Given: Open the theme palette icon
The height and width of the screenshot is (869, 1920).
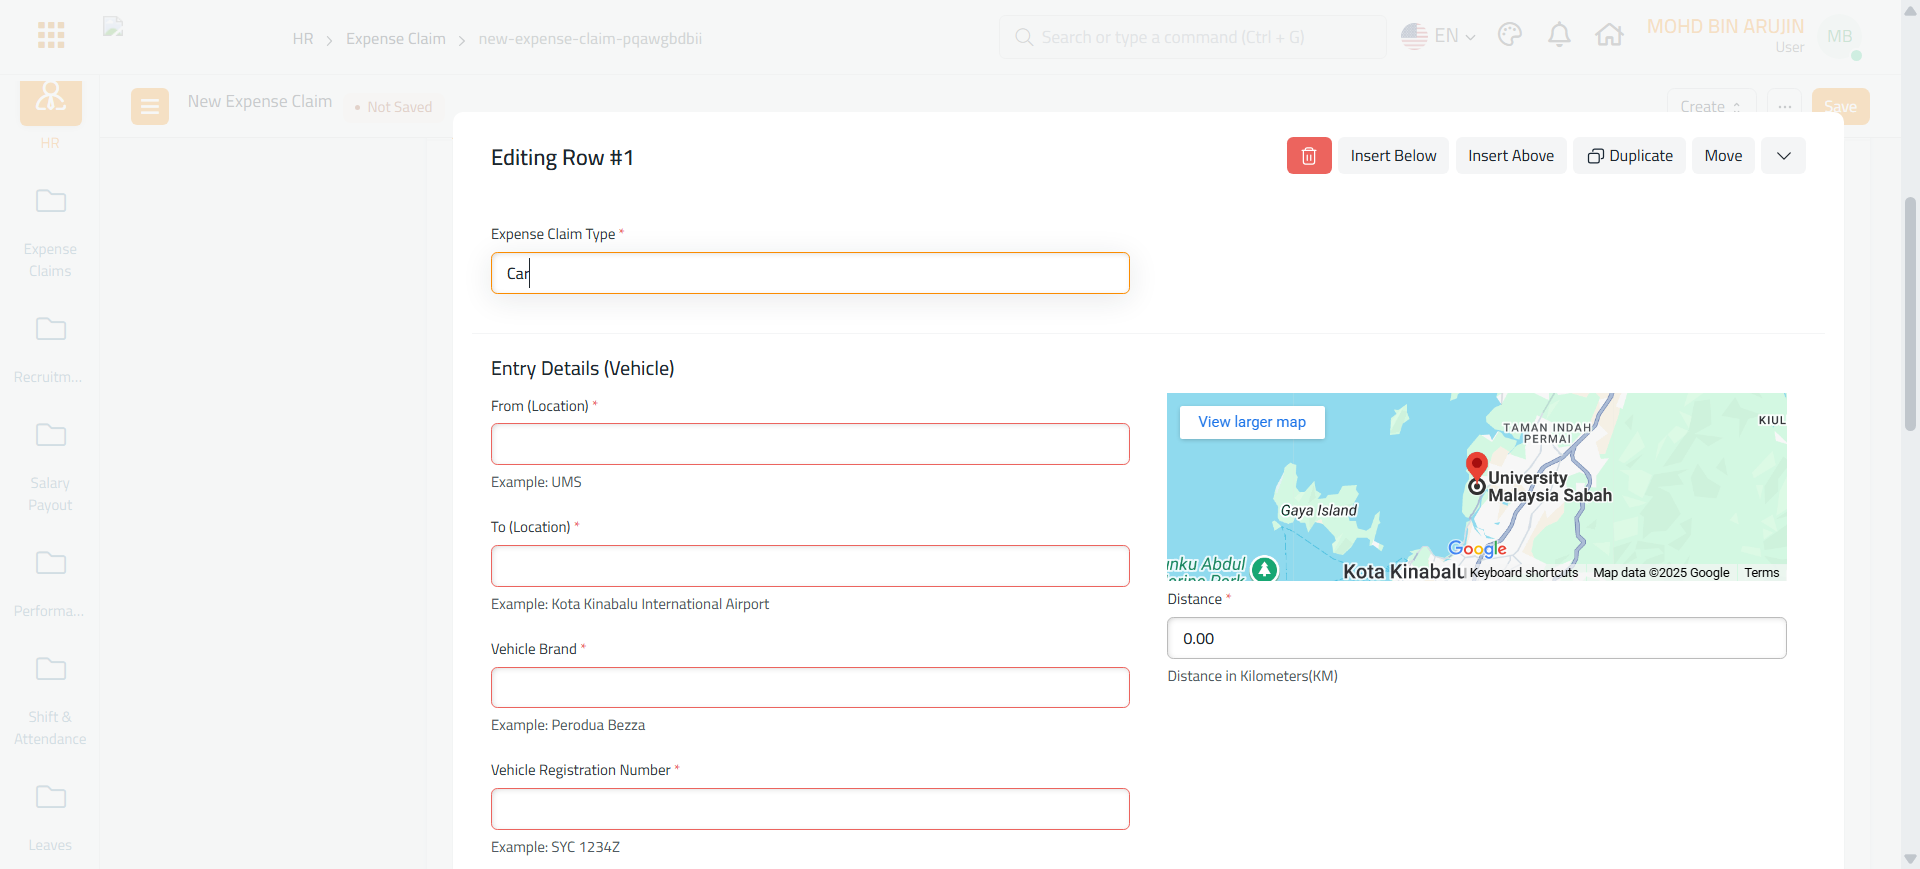Looking at the screenshot, I should [1510, 36].
